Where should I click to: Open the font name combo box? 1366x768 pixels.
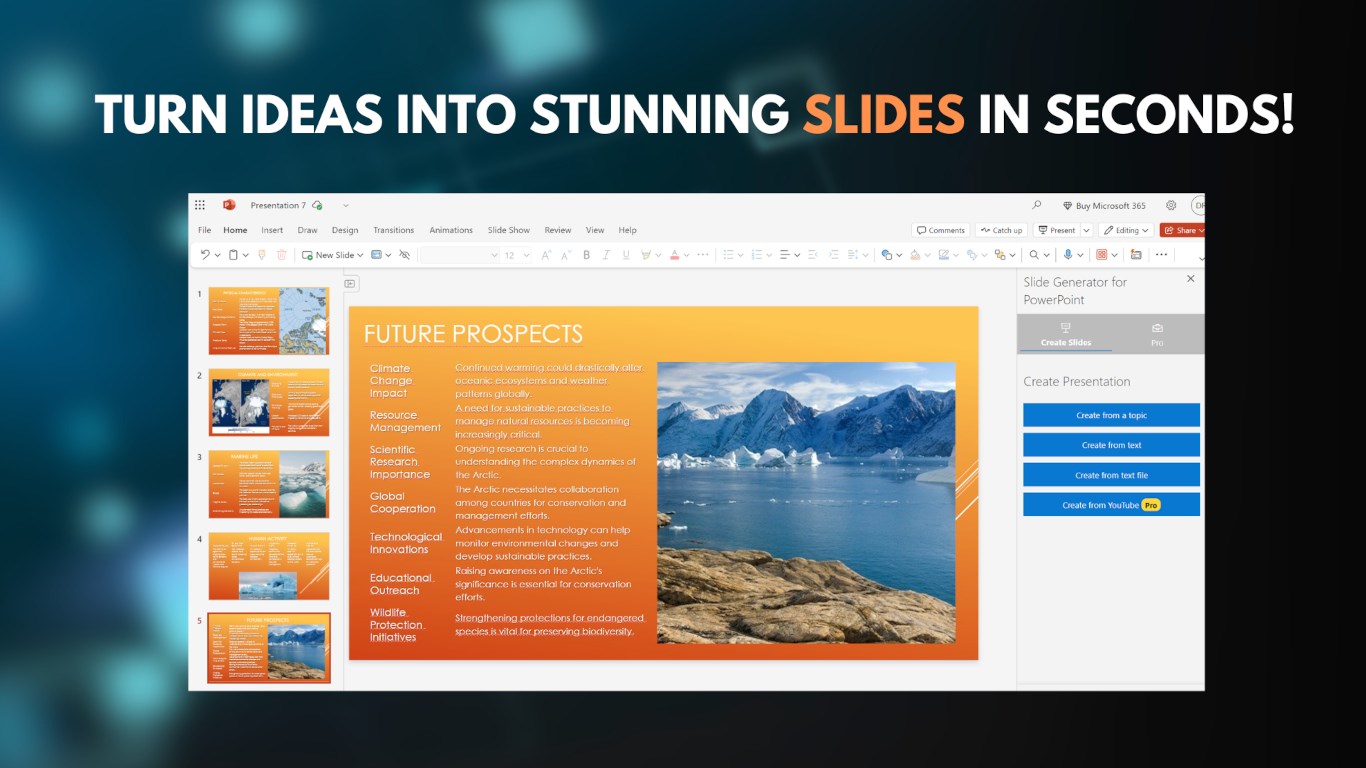[x=459, y=255]
